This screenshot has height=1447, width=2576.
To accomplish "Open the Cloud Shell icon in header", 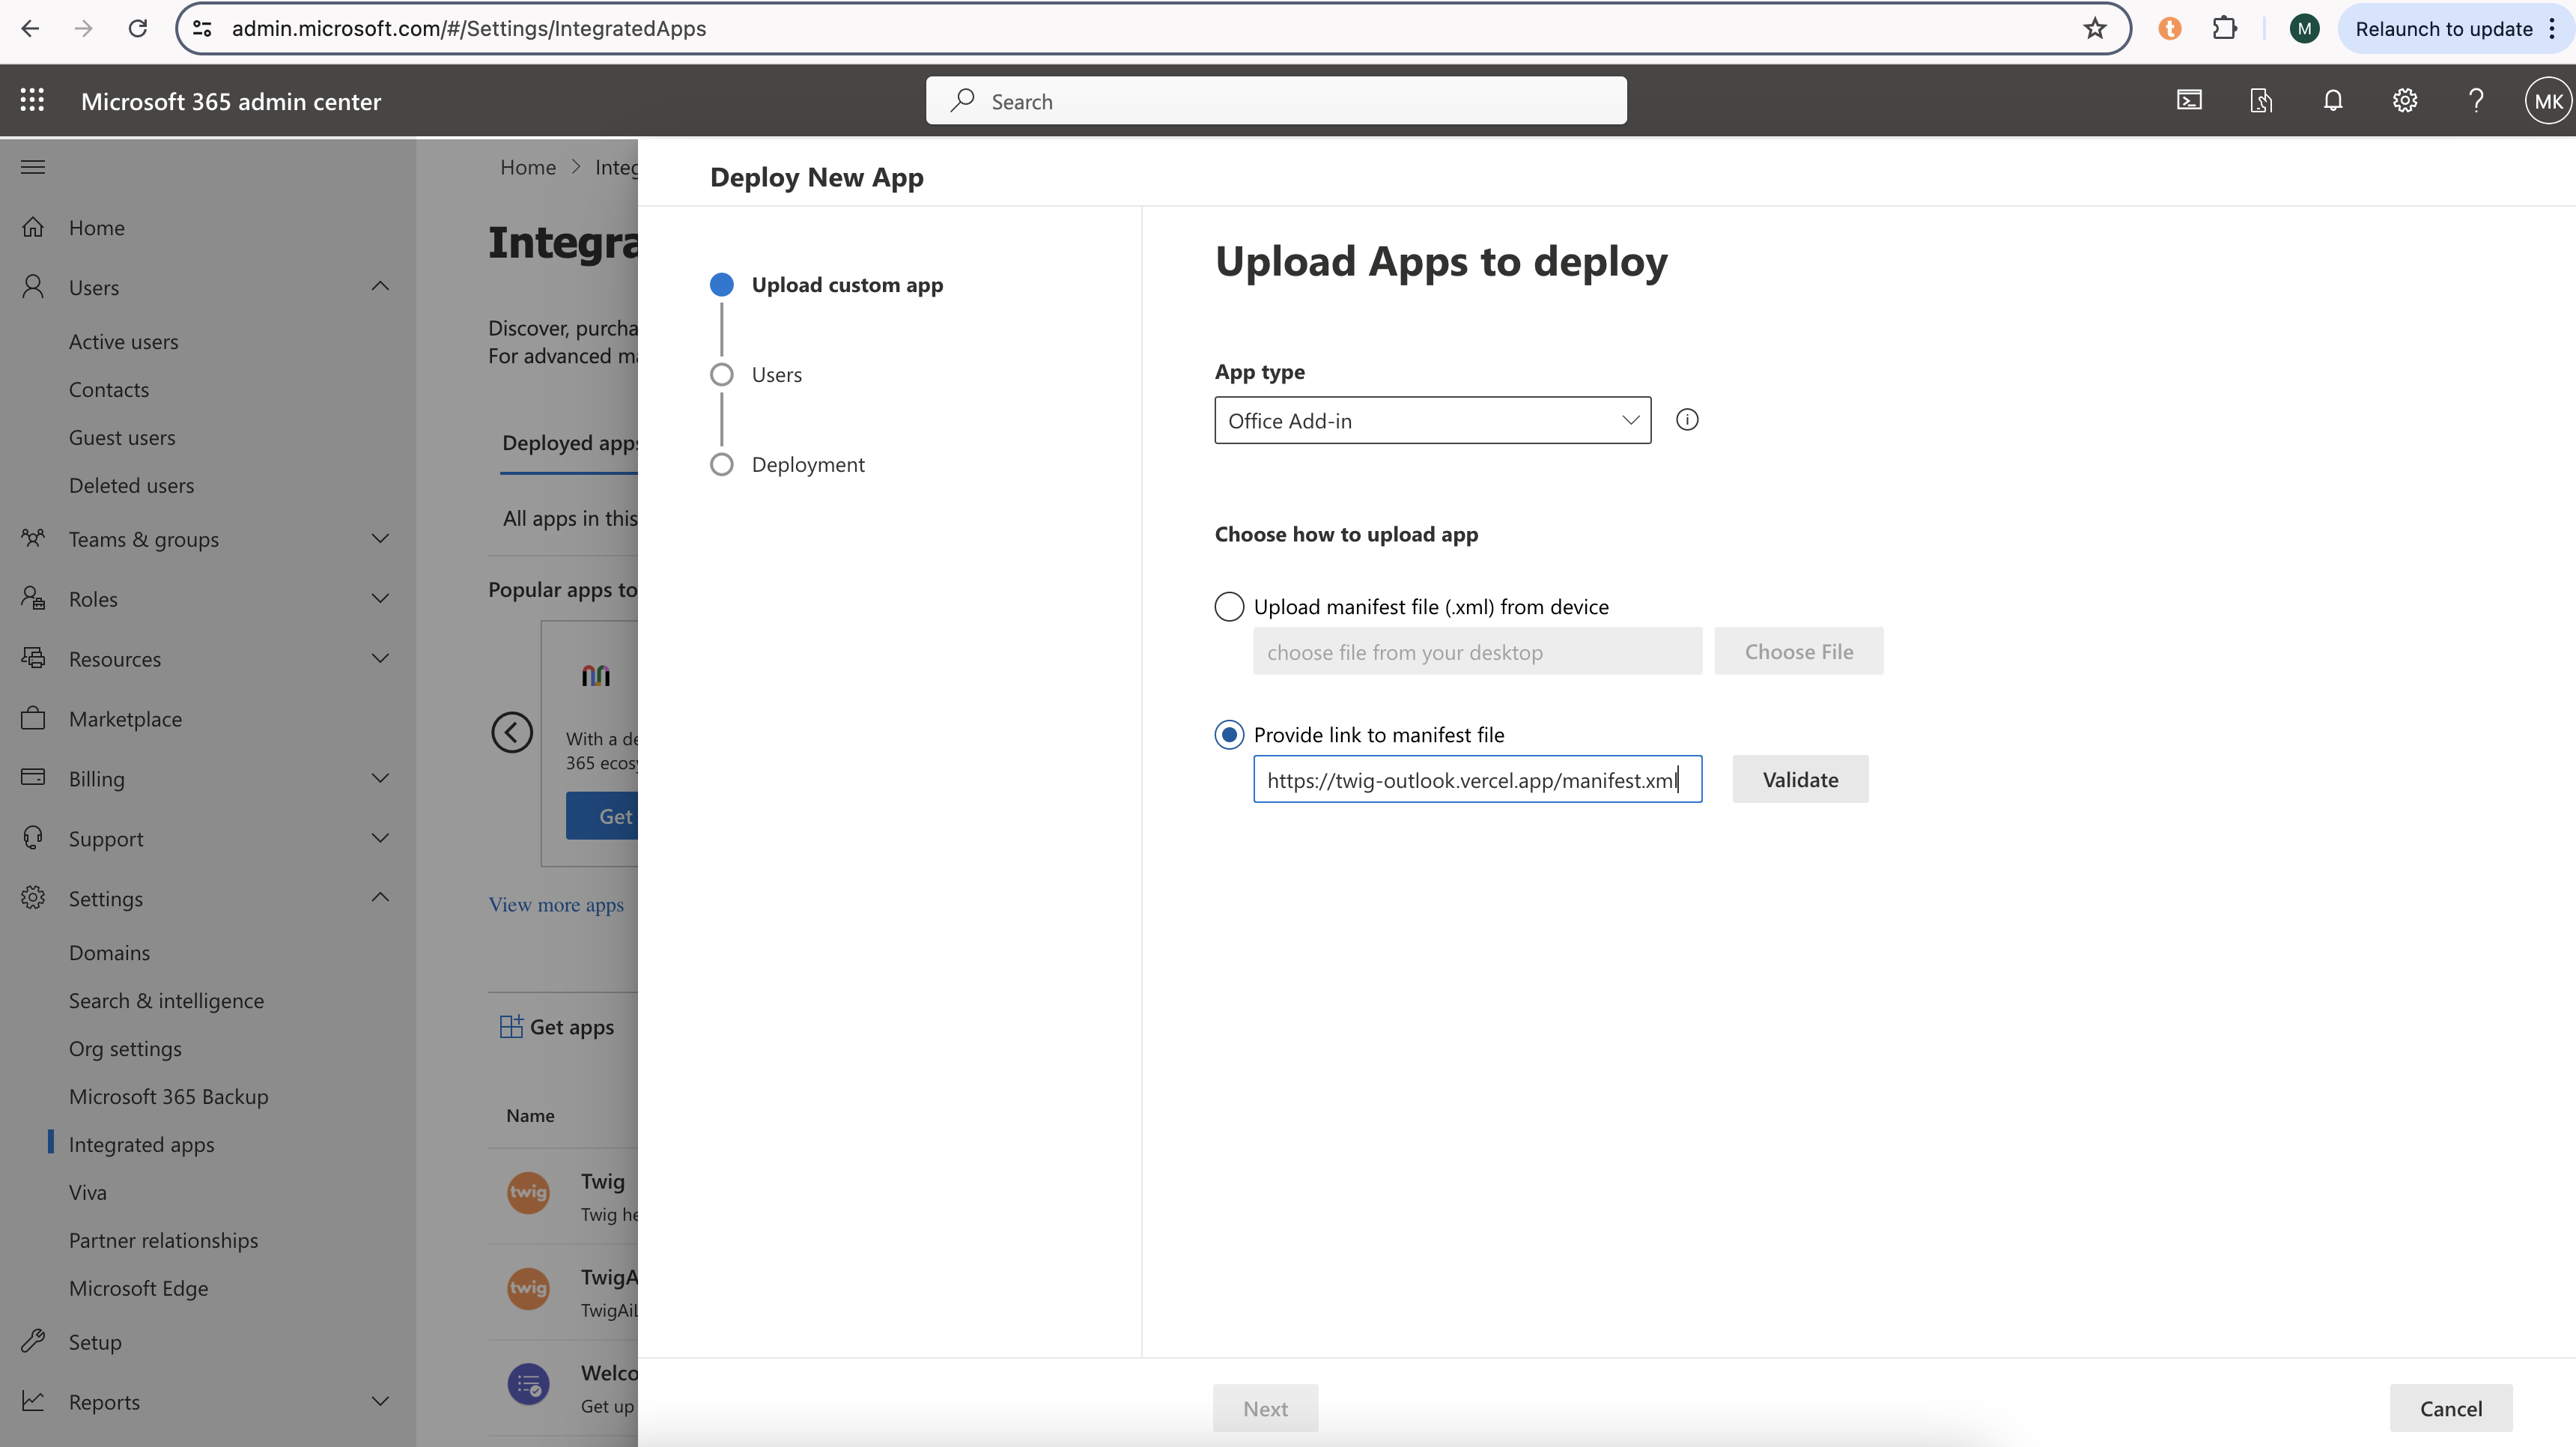I will (x=2189, y=100).
